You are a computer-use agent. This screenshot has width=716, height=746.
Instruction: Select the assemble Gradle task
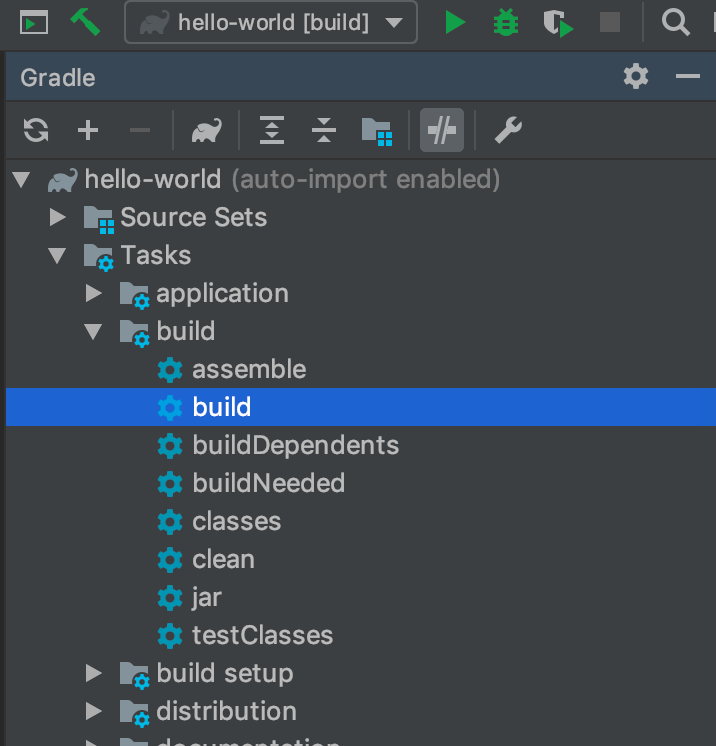pyautogui.click(x=249, y=370)
